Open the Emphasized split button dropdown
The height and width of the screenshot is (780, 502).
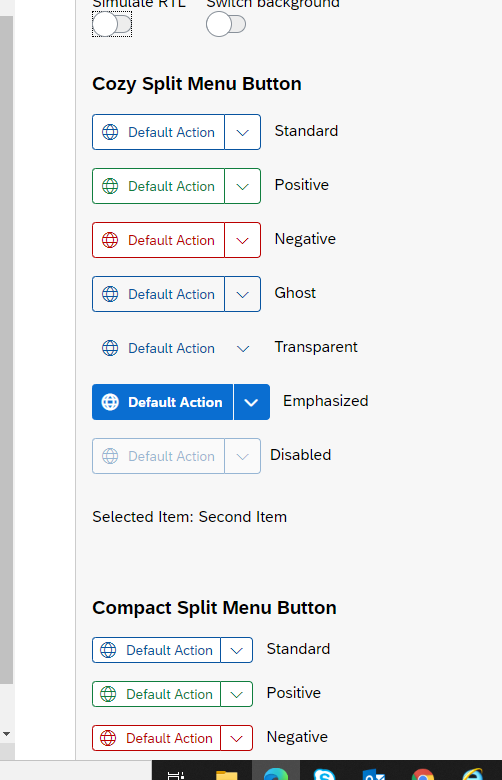tap(251, 402)
